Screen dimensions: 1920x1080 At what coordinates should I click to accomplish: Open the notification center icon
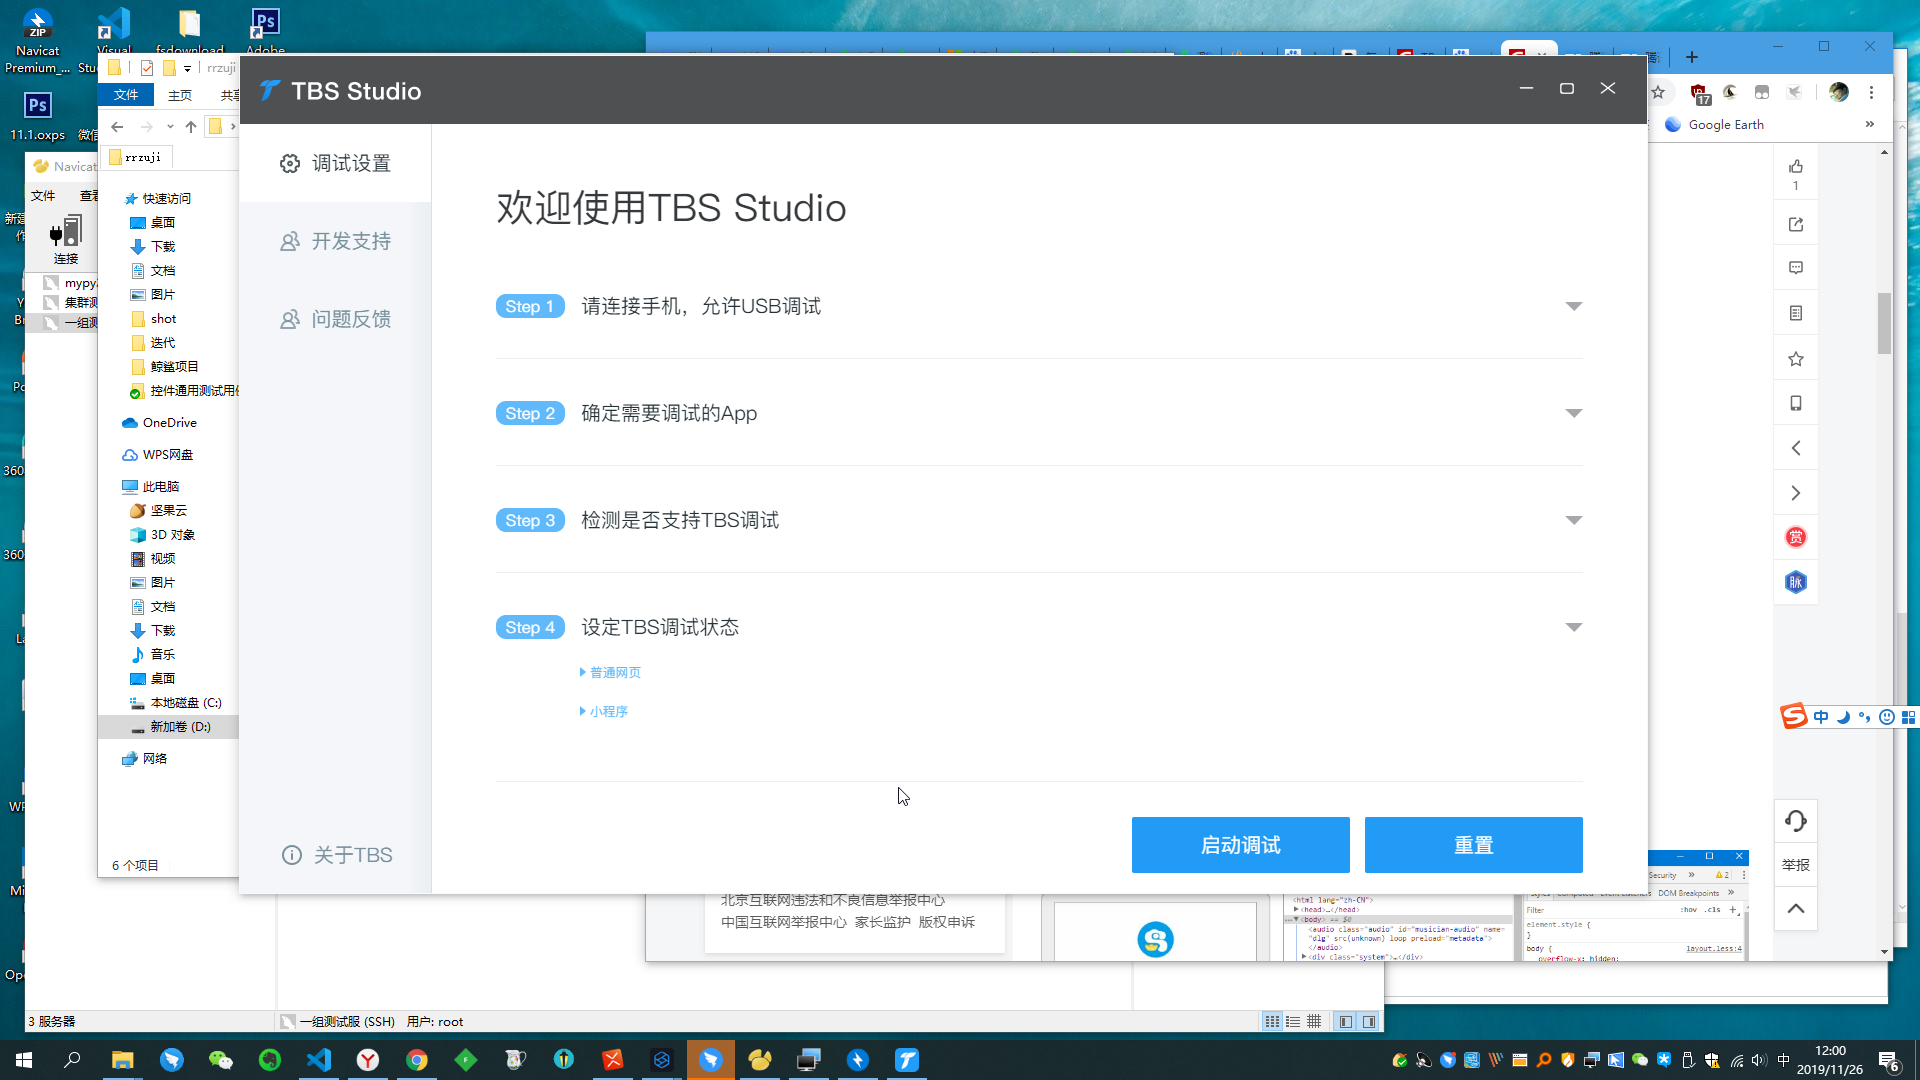(x=1889, y=1061)
